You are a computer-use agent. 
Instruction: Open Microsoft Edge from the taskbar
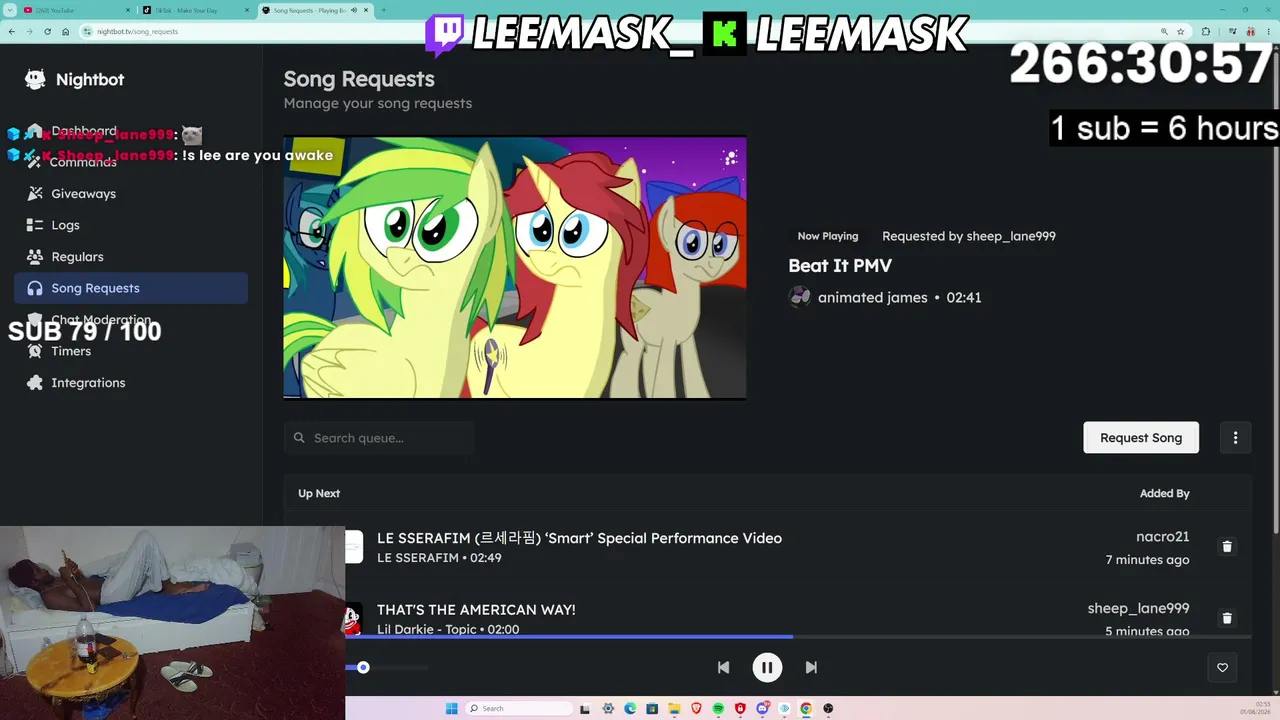tap(630, 708)
